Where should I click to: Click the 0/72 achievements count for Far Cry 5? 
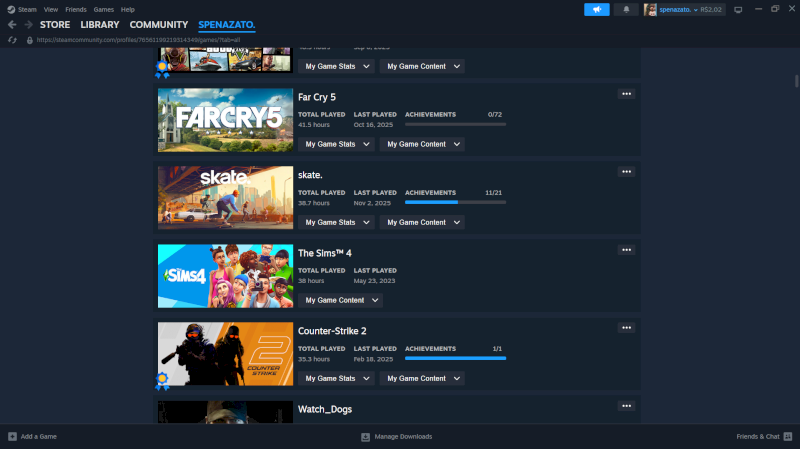[495, 114]
